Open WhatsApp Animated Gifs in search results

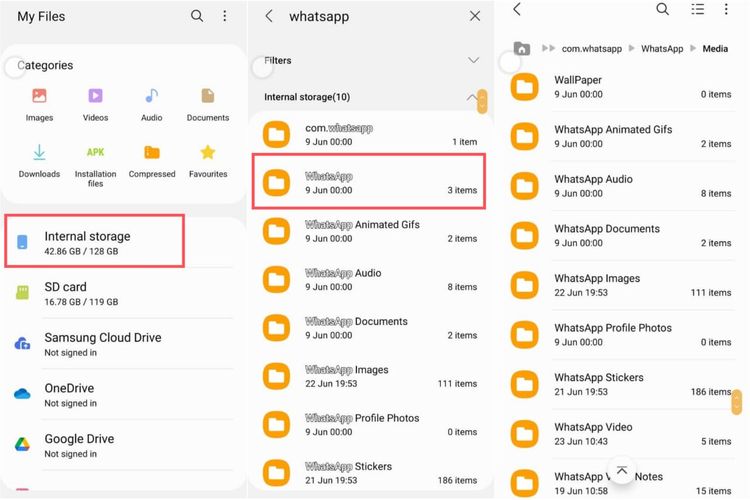[370, 231]
